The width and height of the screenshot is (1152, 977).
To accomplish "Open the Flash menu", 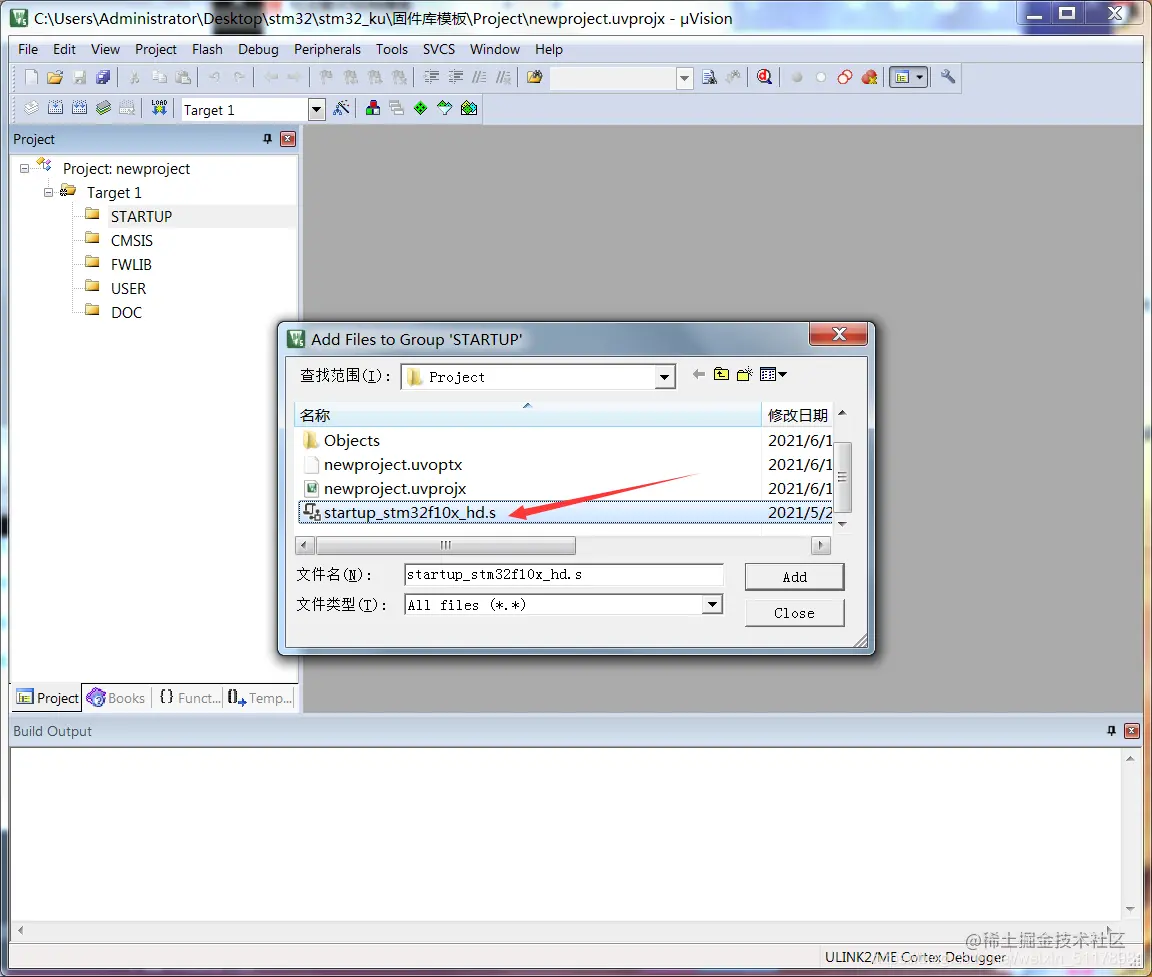I will coord(207,49).
